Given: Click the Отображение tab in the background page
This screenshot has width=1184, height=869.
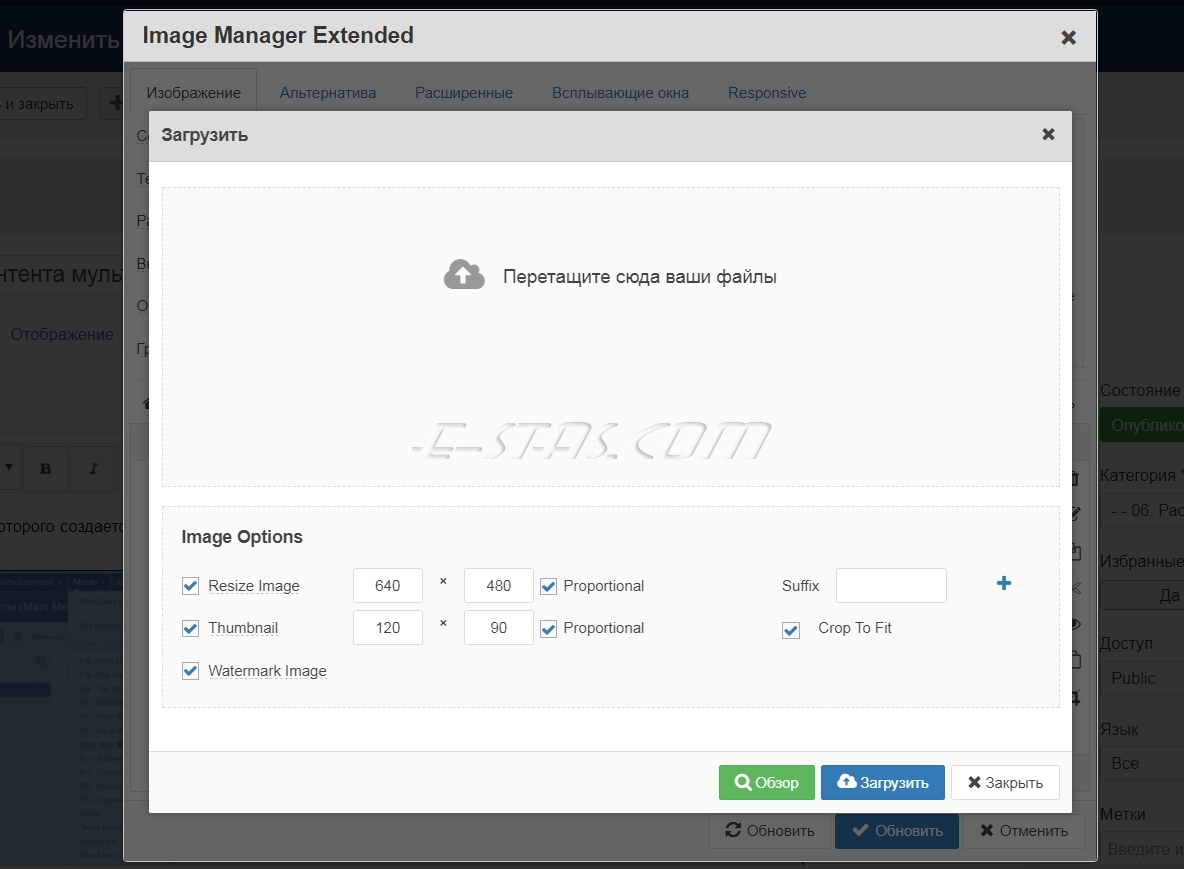Looking at the screenshot, I should (x=62, y=334).
